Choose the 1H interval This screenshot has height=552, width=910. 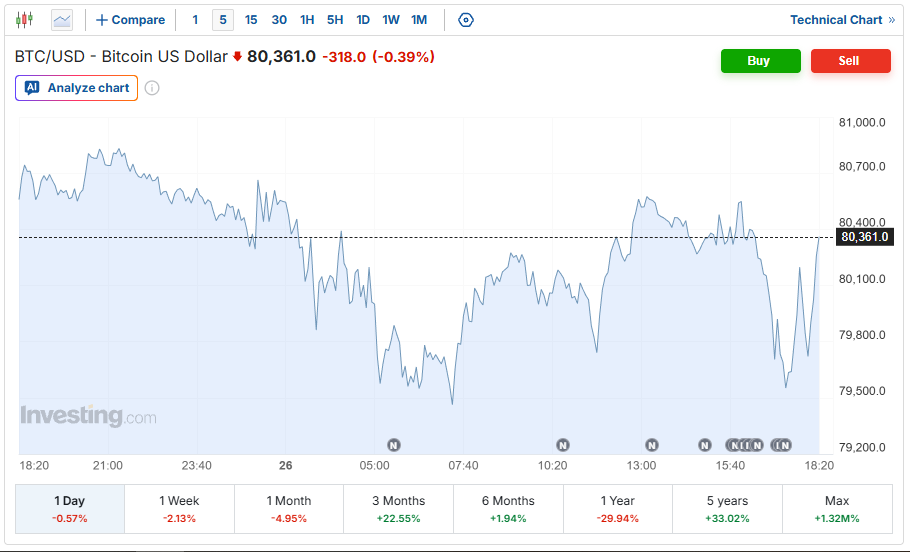click(x=307, y=20)
